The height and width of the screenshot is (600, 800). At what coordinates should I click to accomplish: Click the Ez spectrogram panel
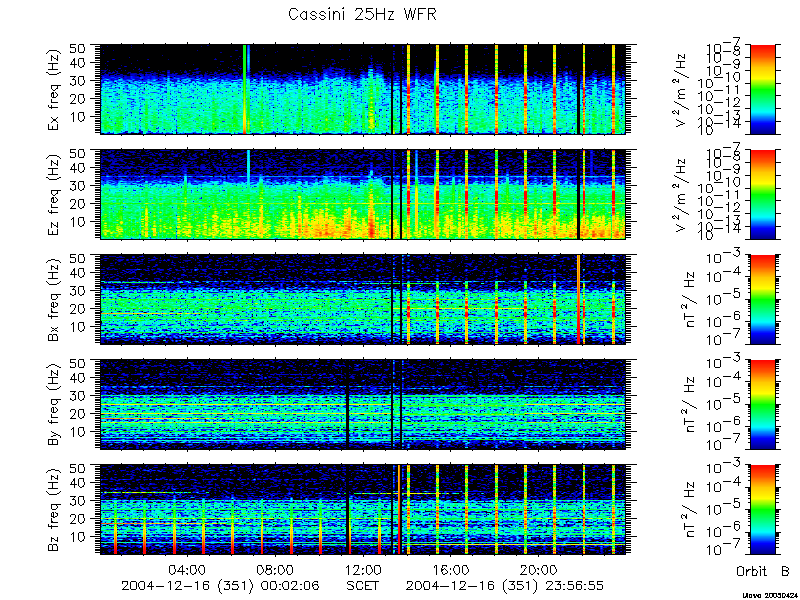pos(363,194)
